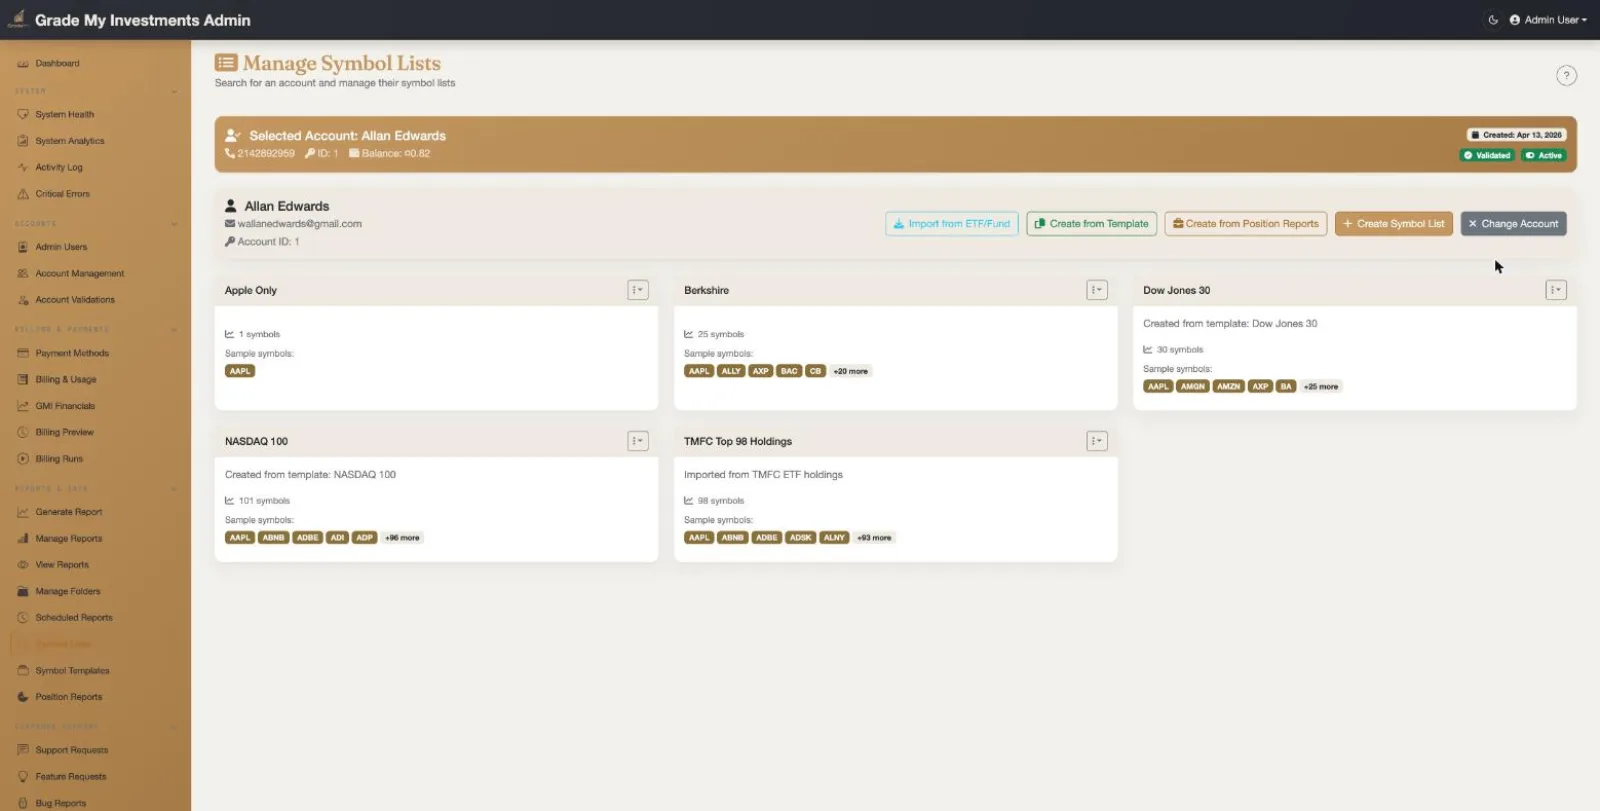Click the Support Requests sidebar icon
This screenshot has width=1600, height=811.
coord(23,750)
